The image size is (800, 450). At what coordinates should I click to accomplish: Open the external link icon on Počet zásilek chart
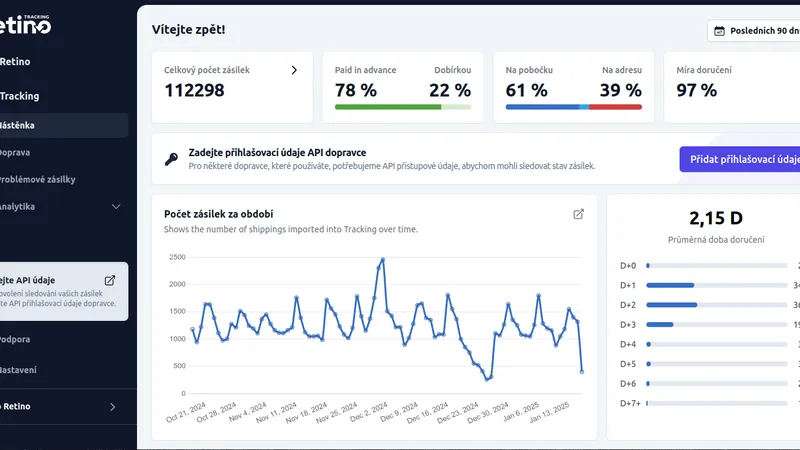click(x=578, y=214)
